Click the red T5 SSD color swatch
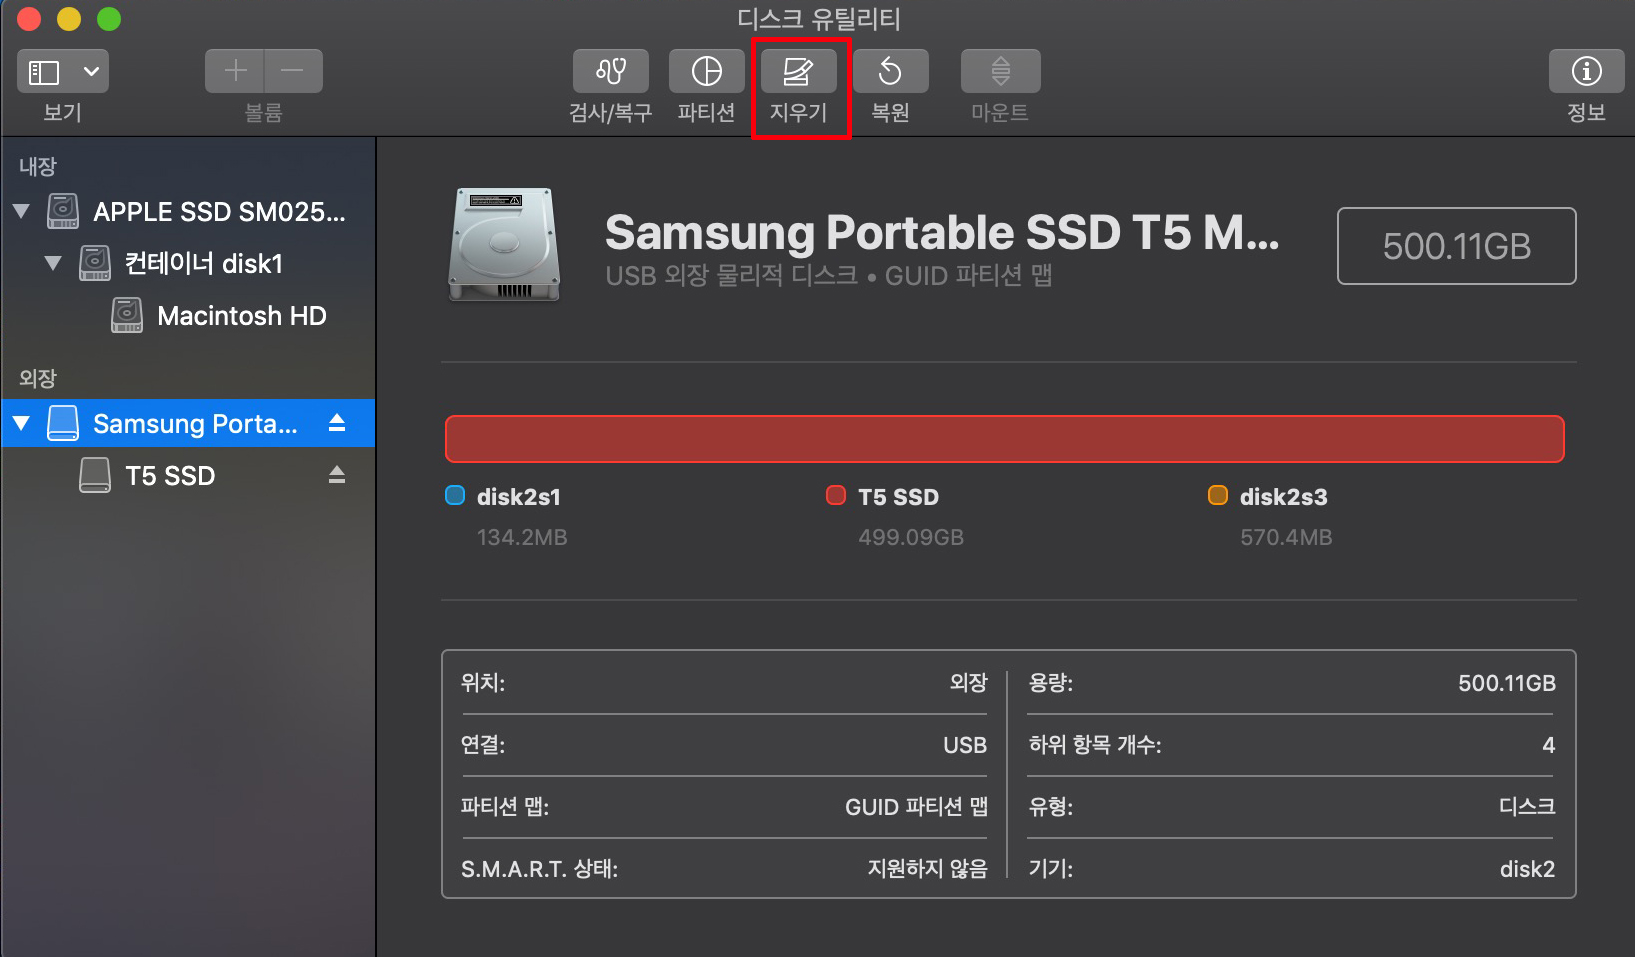 point(836,495)
